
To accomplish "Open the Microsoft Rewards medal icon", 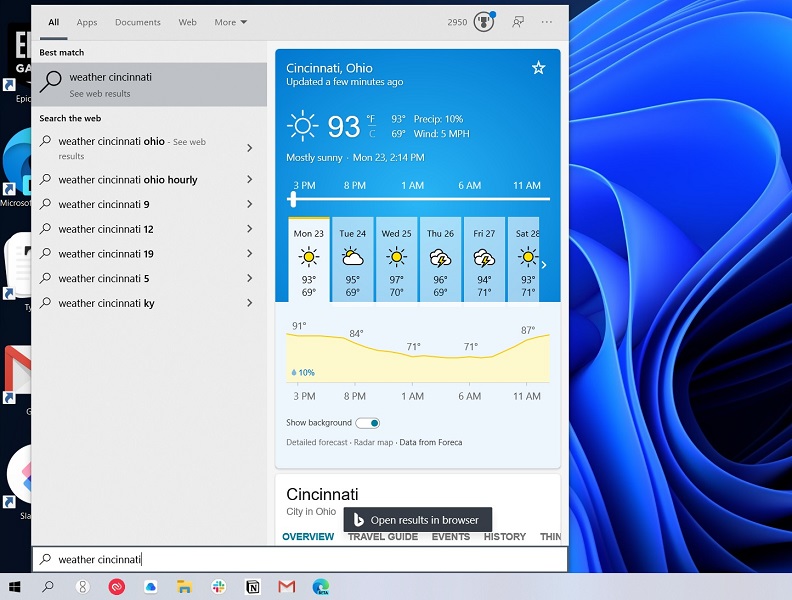I will [484, 22].
